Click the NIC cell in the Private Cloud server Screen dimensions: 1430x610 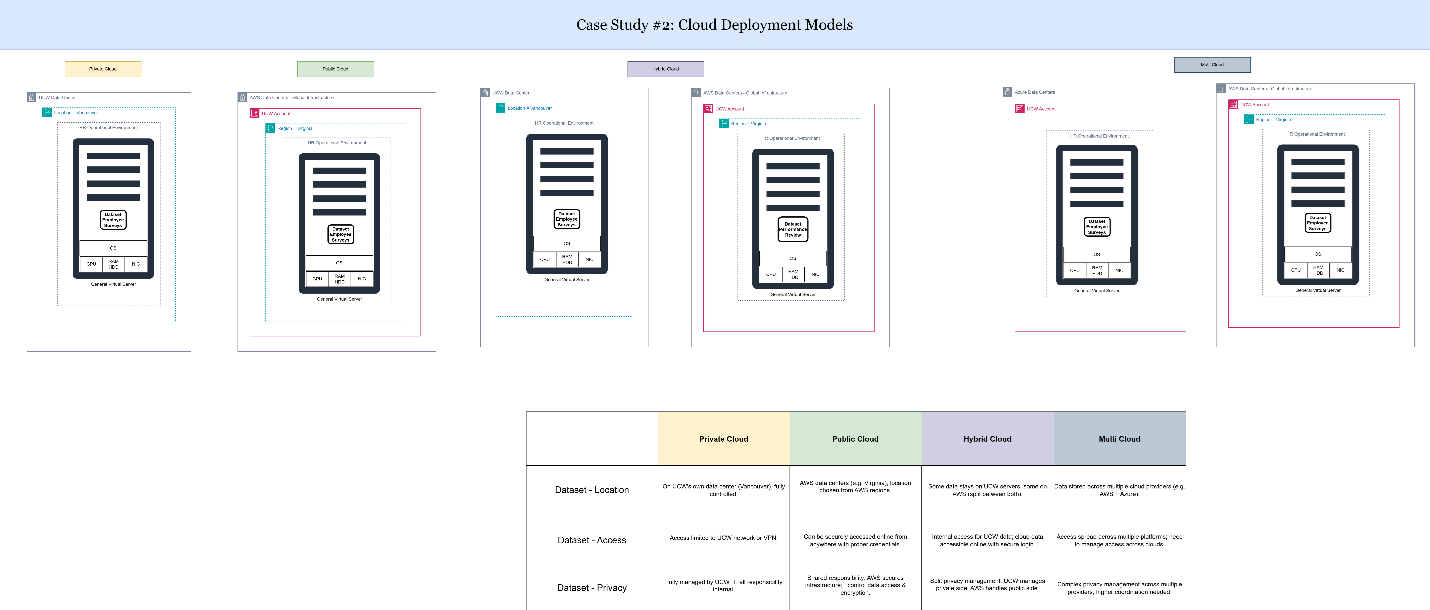point(136,265)
